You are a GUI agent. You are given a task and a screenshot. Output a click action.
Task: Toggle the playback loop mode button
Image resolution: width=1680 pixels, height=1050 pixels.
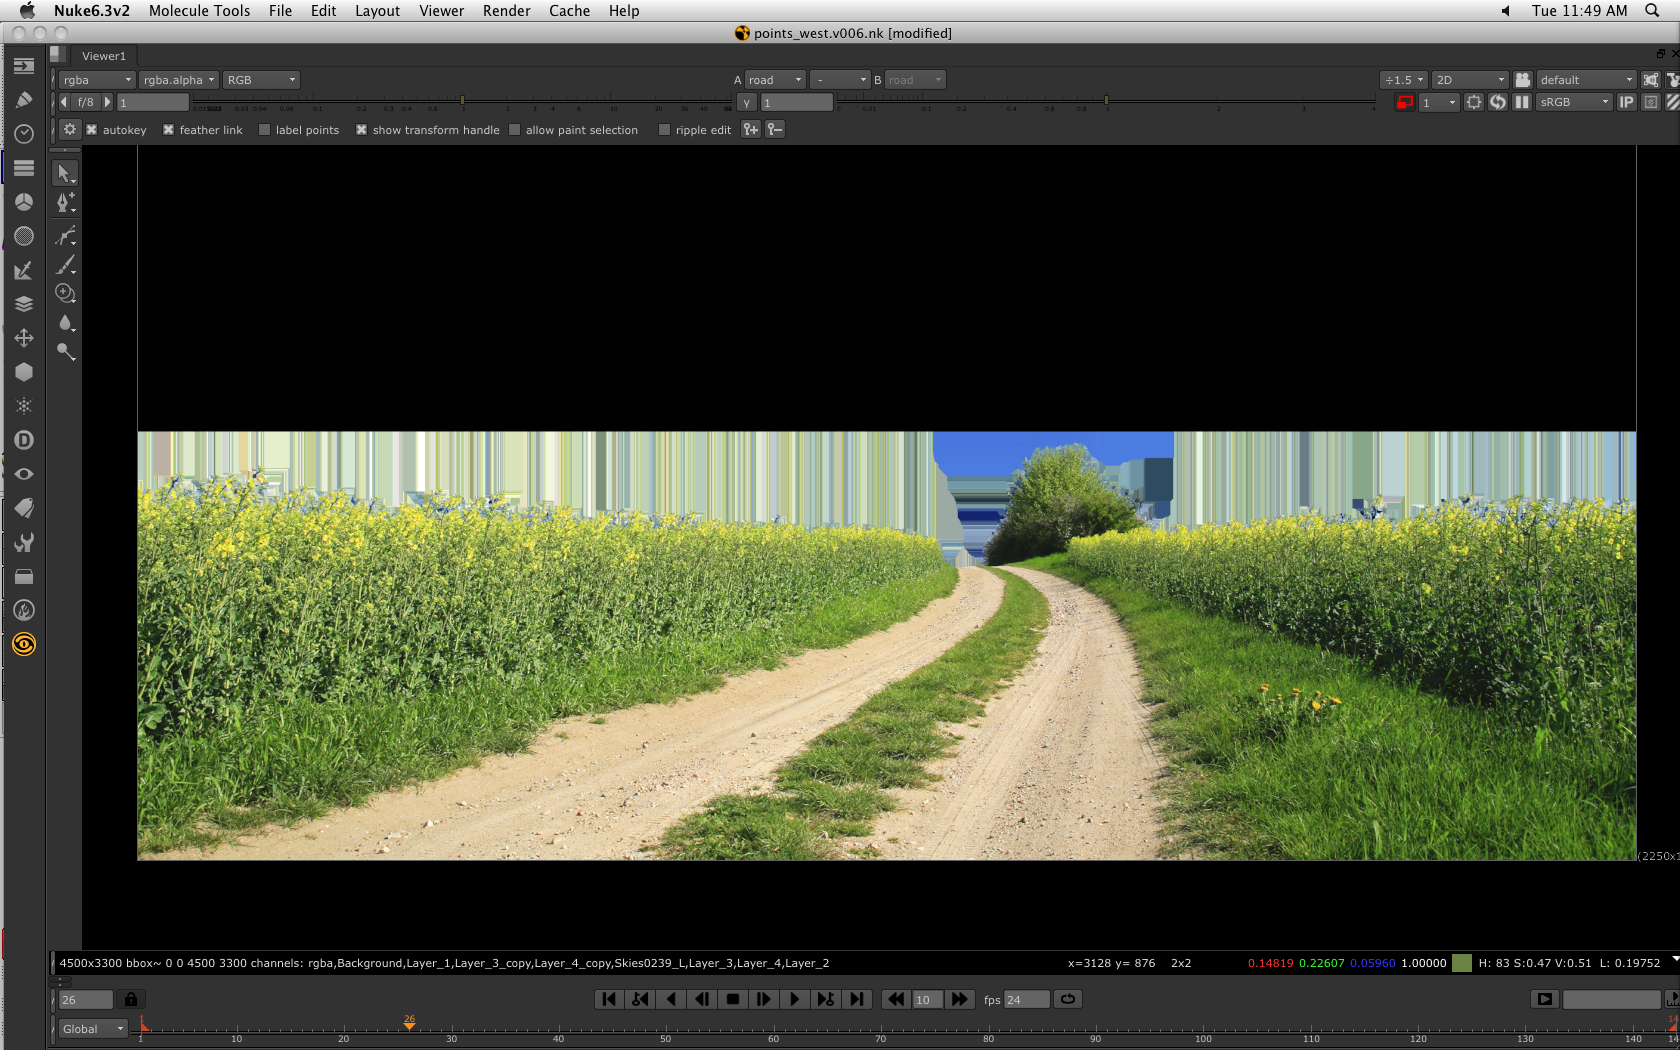coord(1068,999)
